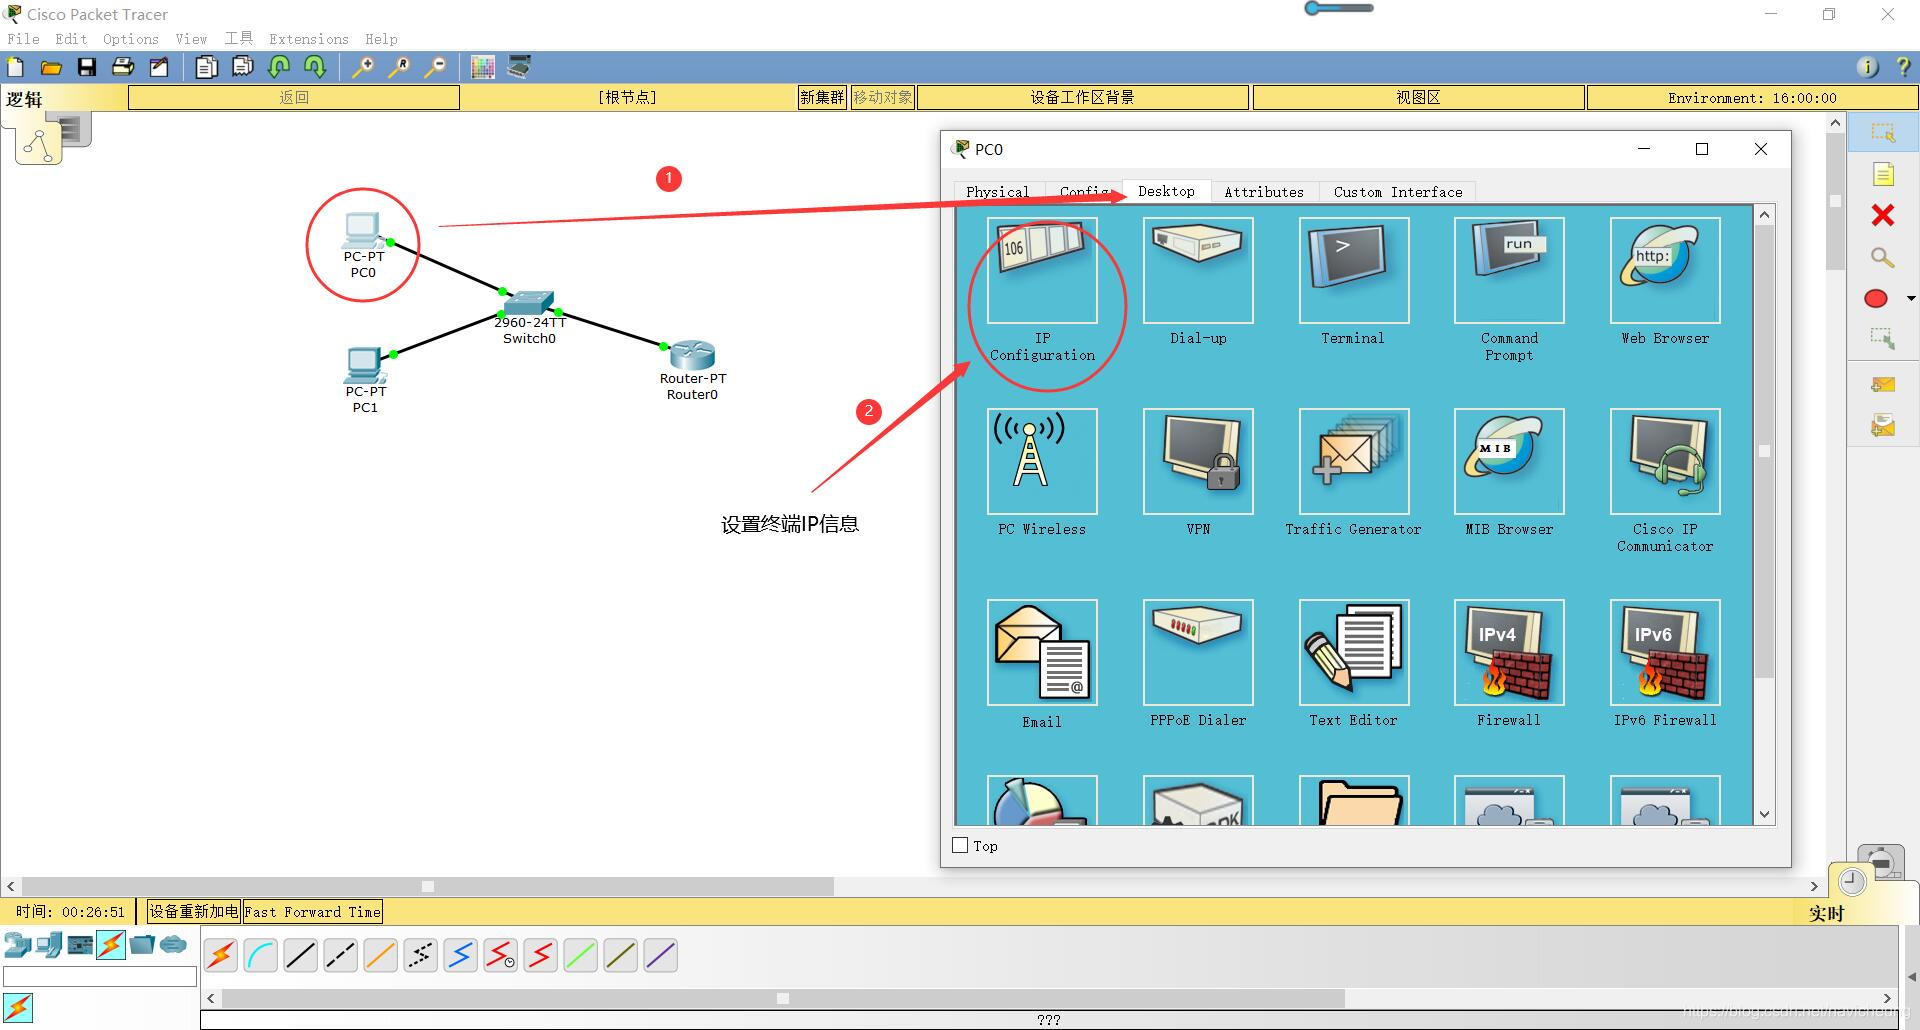Open the MIB Browser
Image resolution: width=1920 pixels, height=1030 pixels.
pyautogui.click(x=1509, y=461)
